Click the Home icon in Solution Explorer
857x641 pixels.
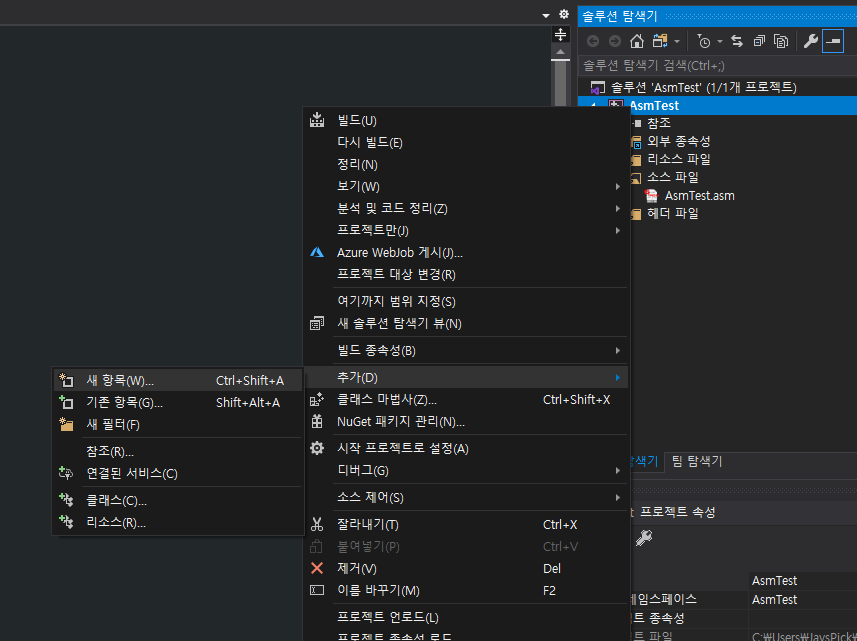(x=638, y=41)
